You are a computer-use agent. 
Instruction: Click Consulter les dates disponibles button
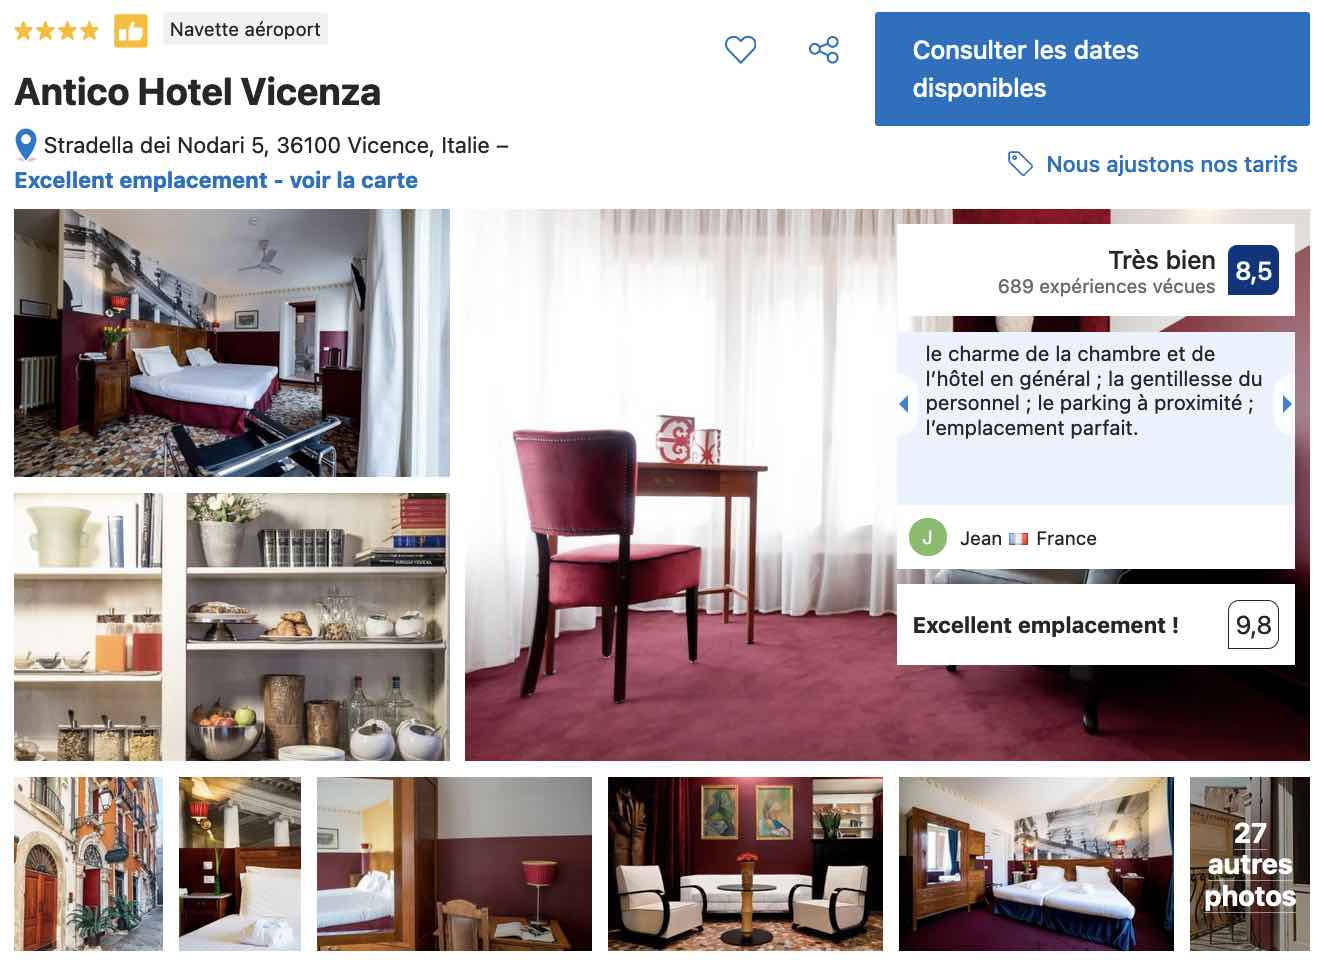(x=1092, y=69)
